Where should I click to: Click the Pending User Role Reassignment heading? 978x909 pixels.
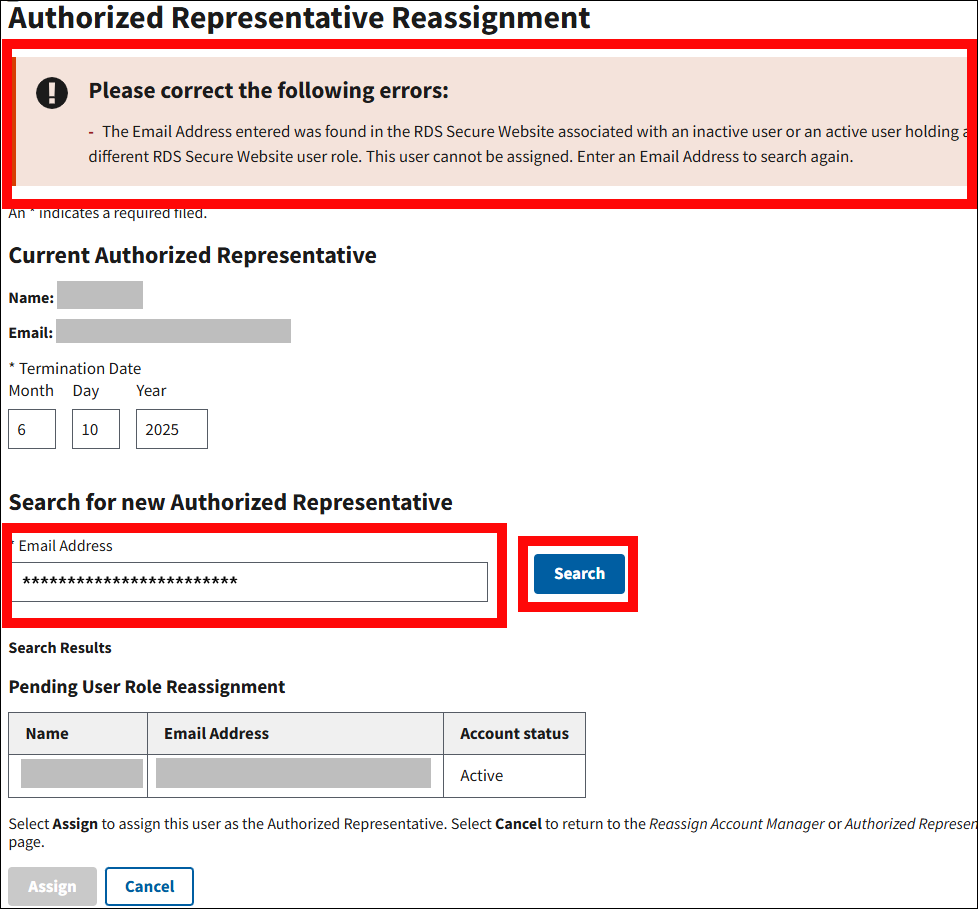[x=147, y=687]
